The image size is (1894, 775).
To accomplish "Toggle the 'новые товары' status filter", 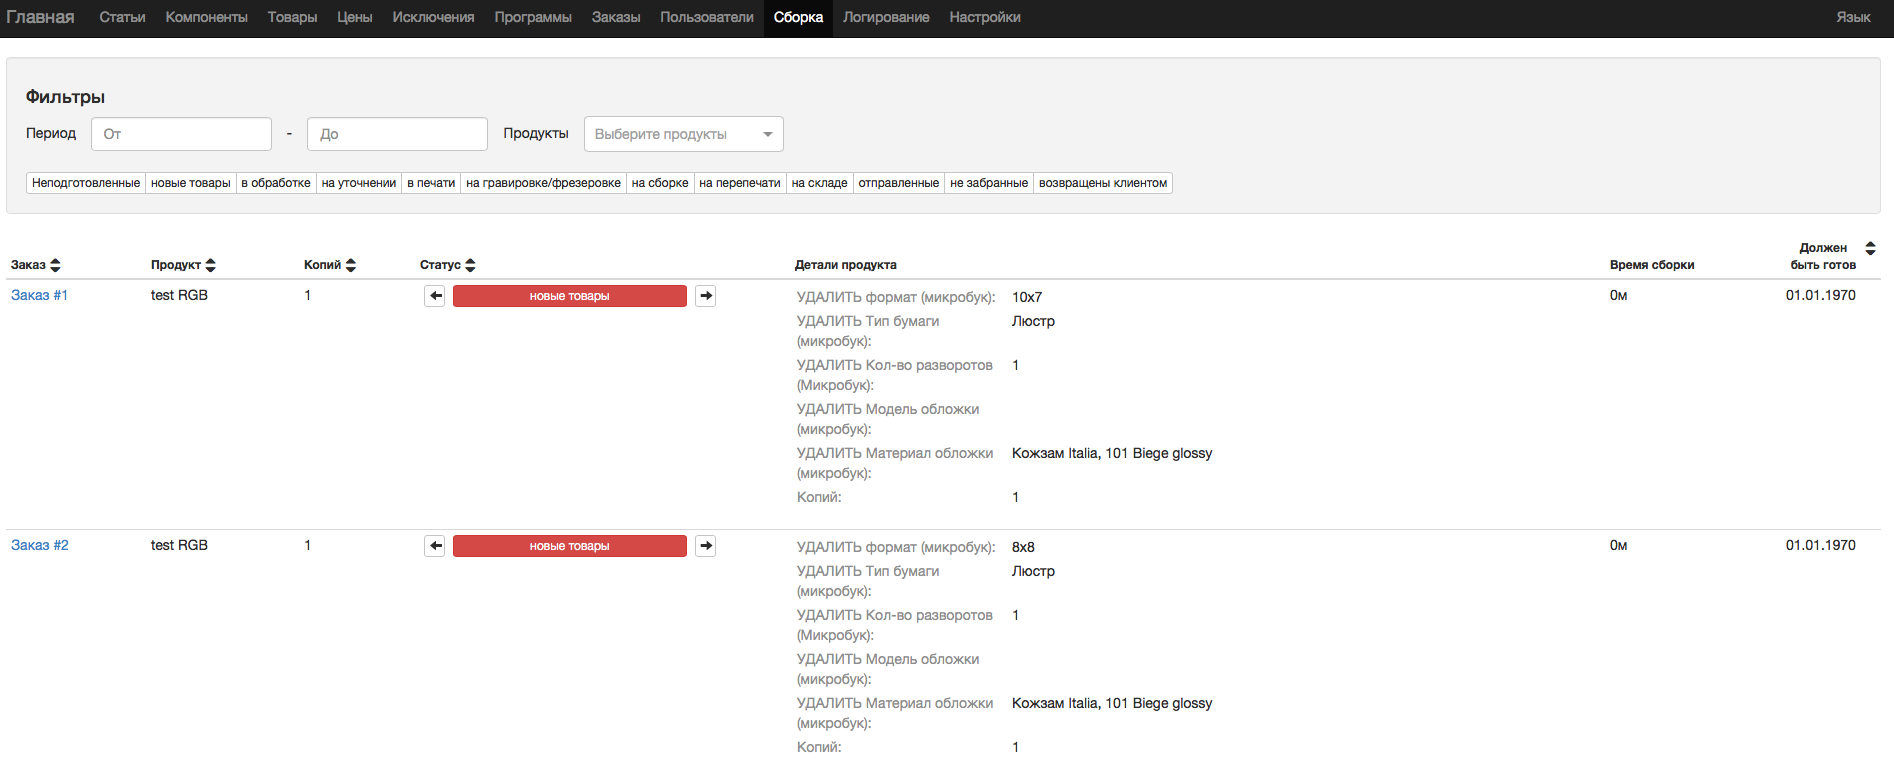I will click(x=190, y=183).
